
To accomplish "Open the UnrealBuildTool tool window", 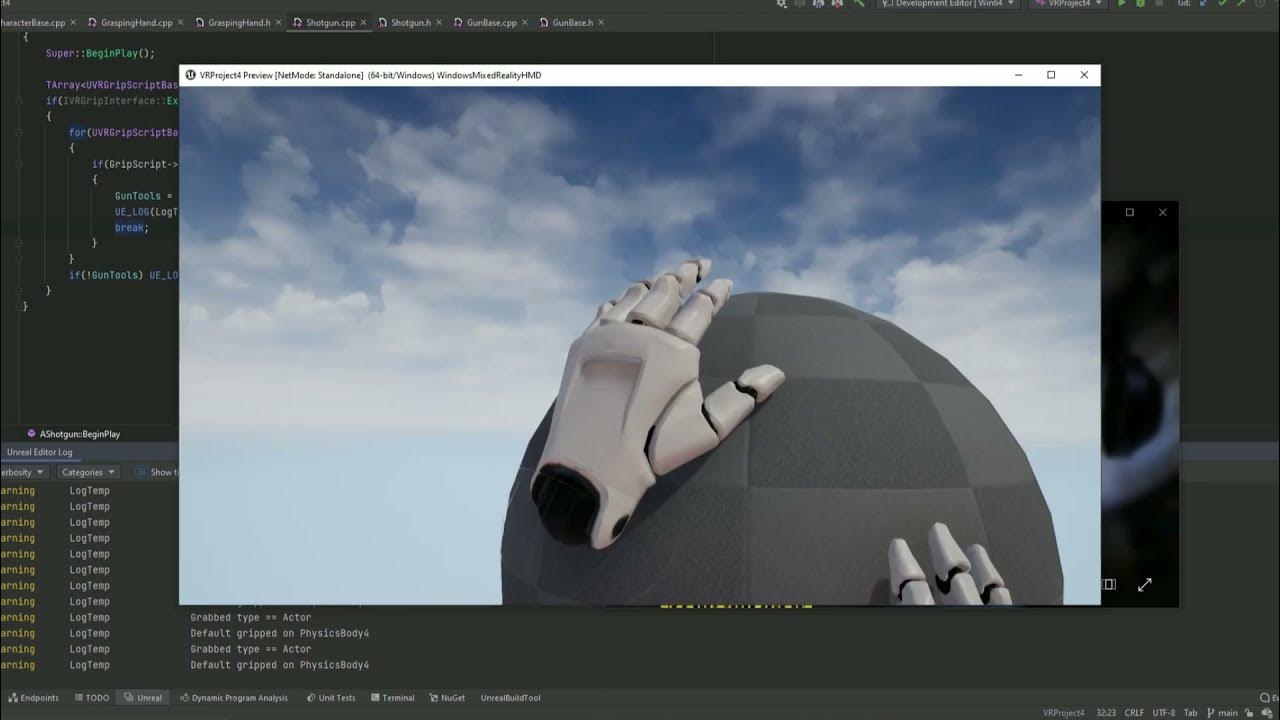I will pyautogui.click(x=510, y=698).
